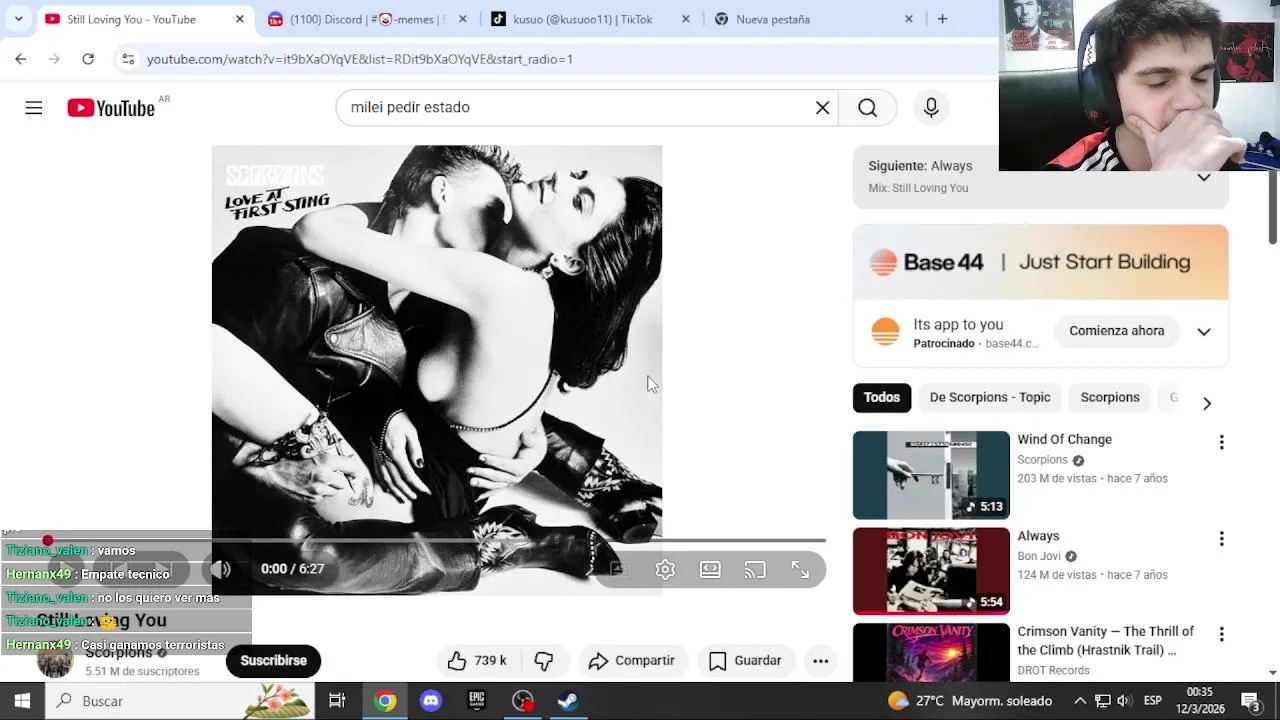Click the address bar URL
Image resolution: width=1280 pixels, height=720 pixels.
coord(360,59)
